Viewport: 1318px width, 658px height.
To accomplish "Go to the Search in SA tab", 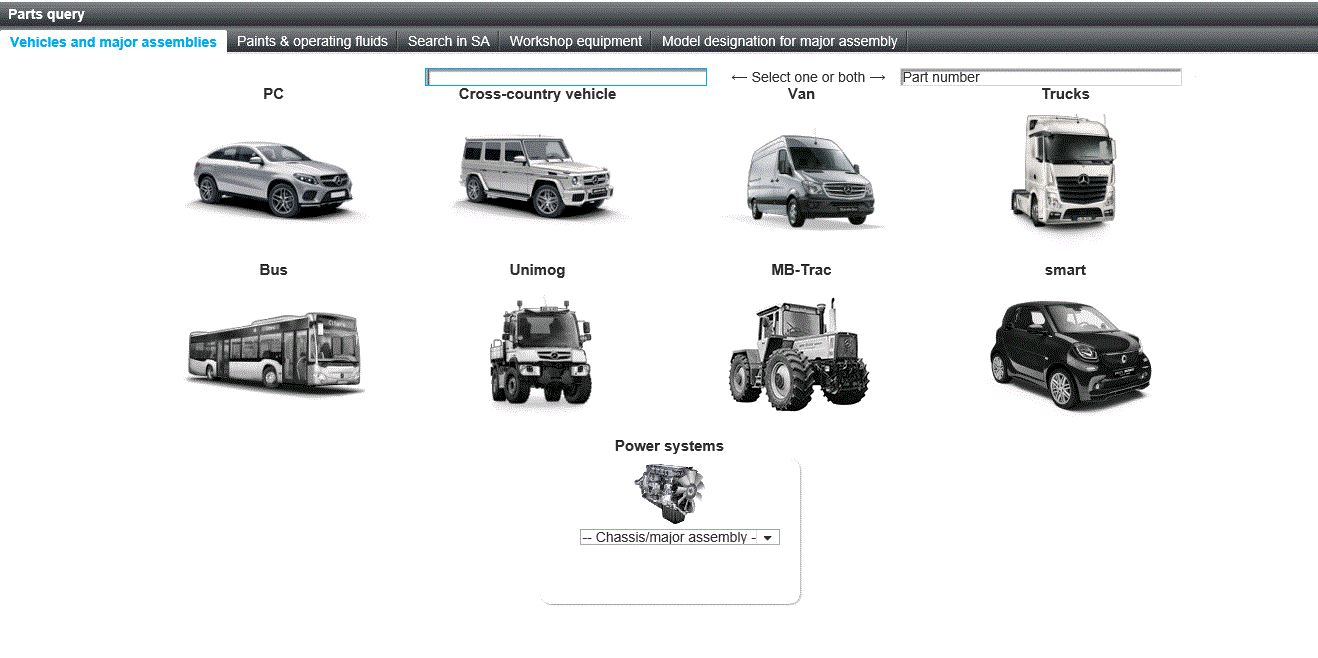I will pyautogui.click(x=449, y=42).
